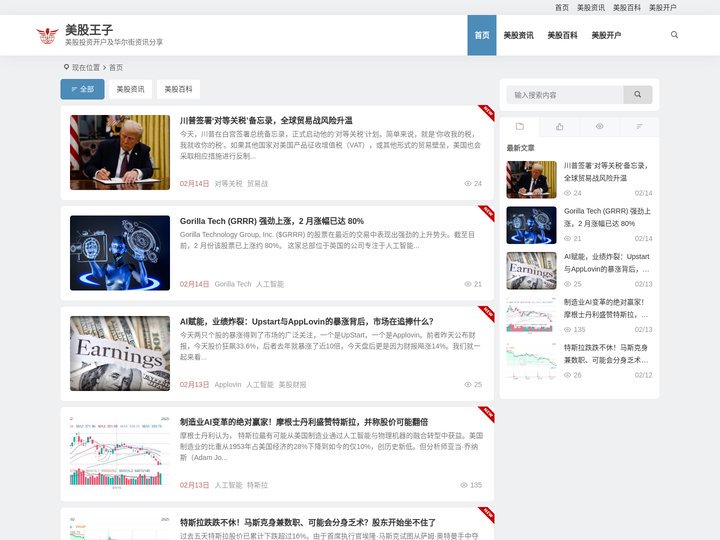Open article 川普签署对等关税备忘录 title
Viewport: 720px width, 540px height.
(x=266, y=121)
